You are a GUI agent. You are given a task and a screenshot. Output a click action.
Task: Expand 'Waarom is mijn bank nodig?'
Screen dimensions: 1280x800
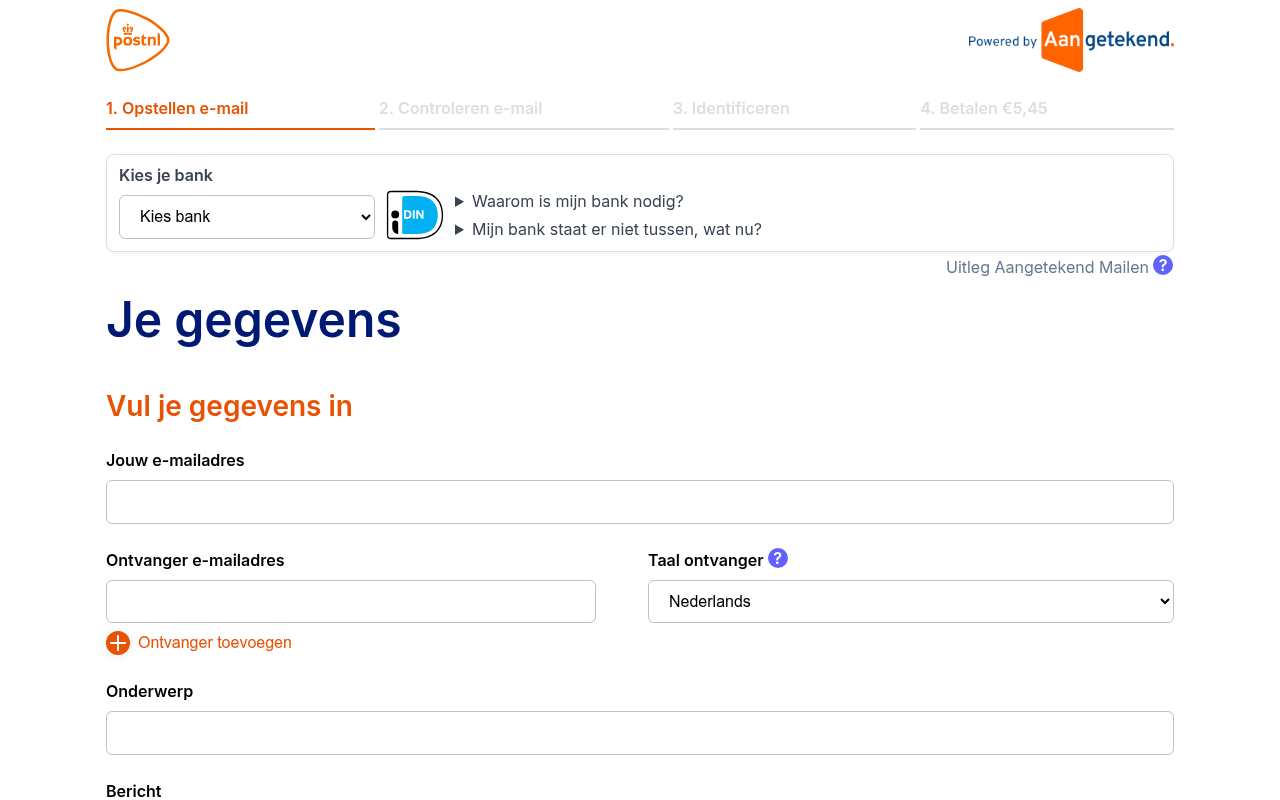569,201
